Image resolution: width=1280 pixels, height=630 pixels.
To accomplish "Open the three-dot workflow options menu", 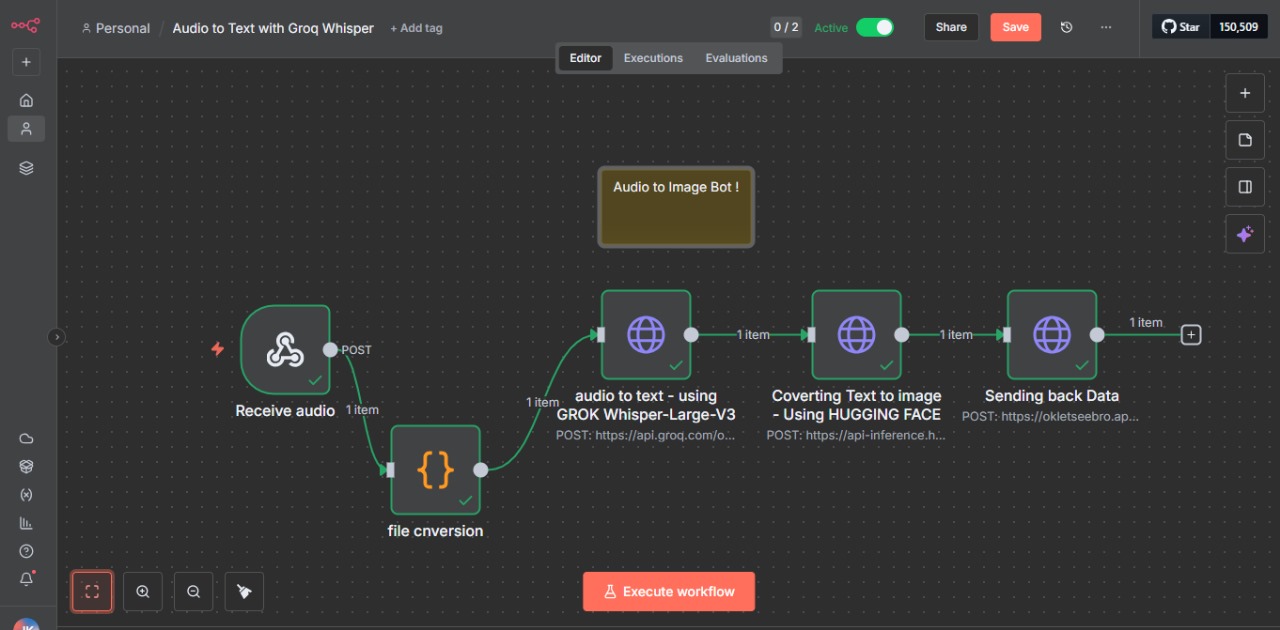I will (1105, 27).
